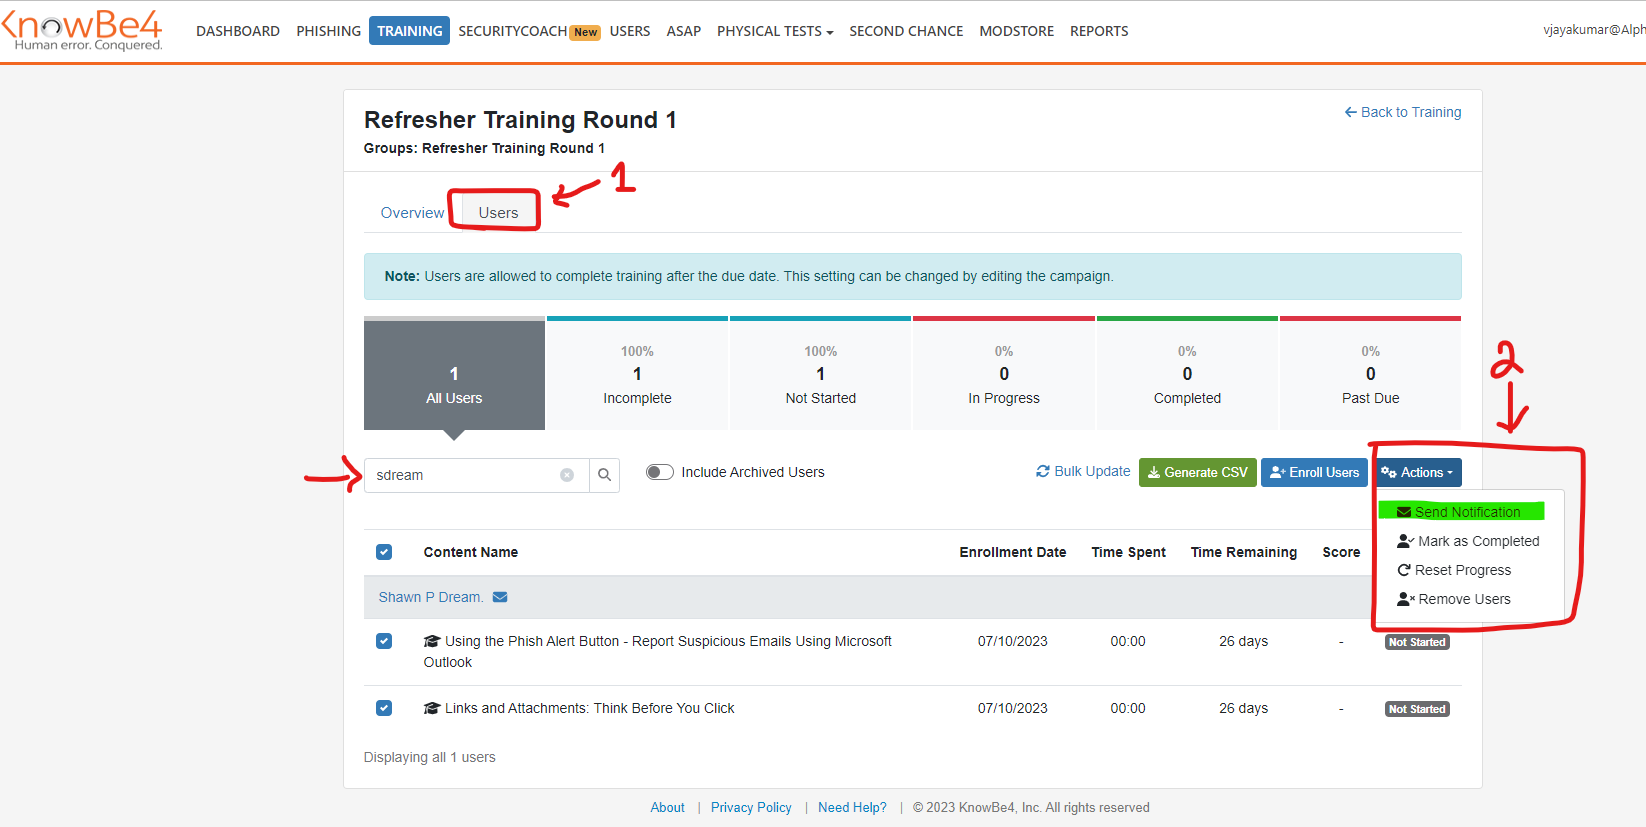Click the search magnifier icon button
The height and width of the screenshot is (827, 1646).
click(604, 475)
